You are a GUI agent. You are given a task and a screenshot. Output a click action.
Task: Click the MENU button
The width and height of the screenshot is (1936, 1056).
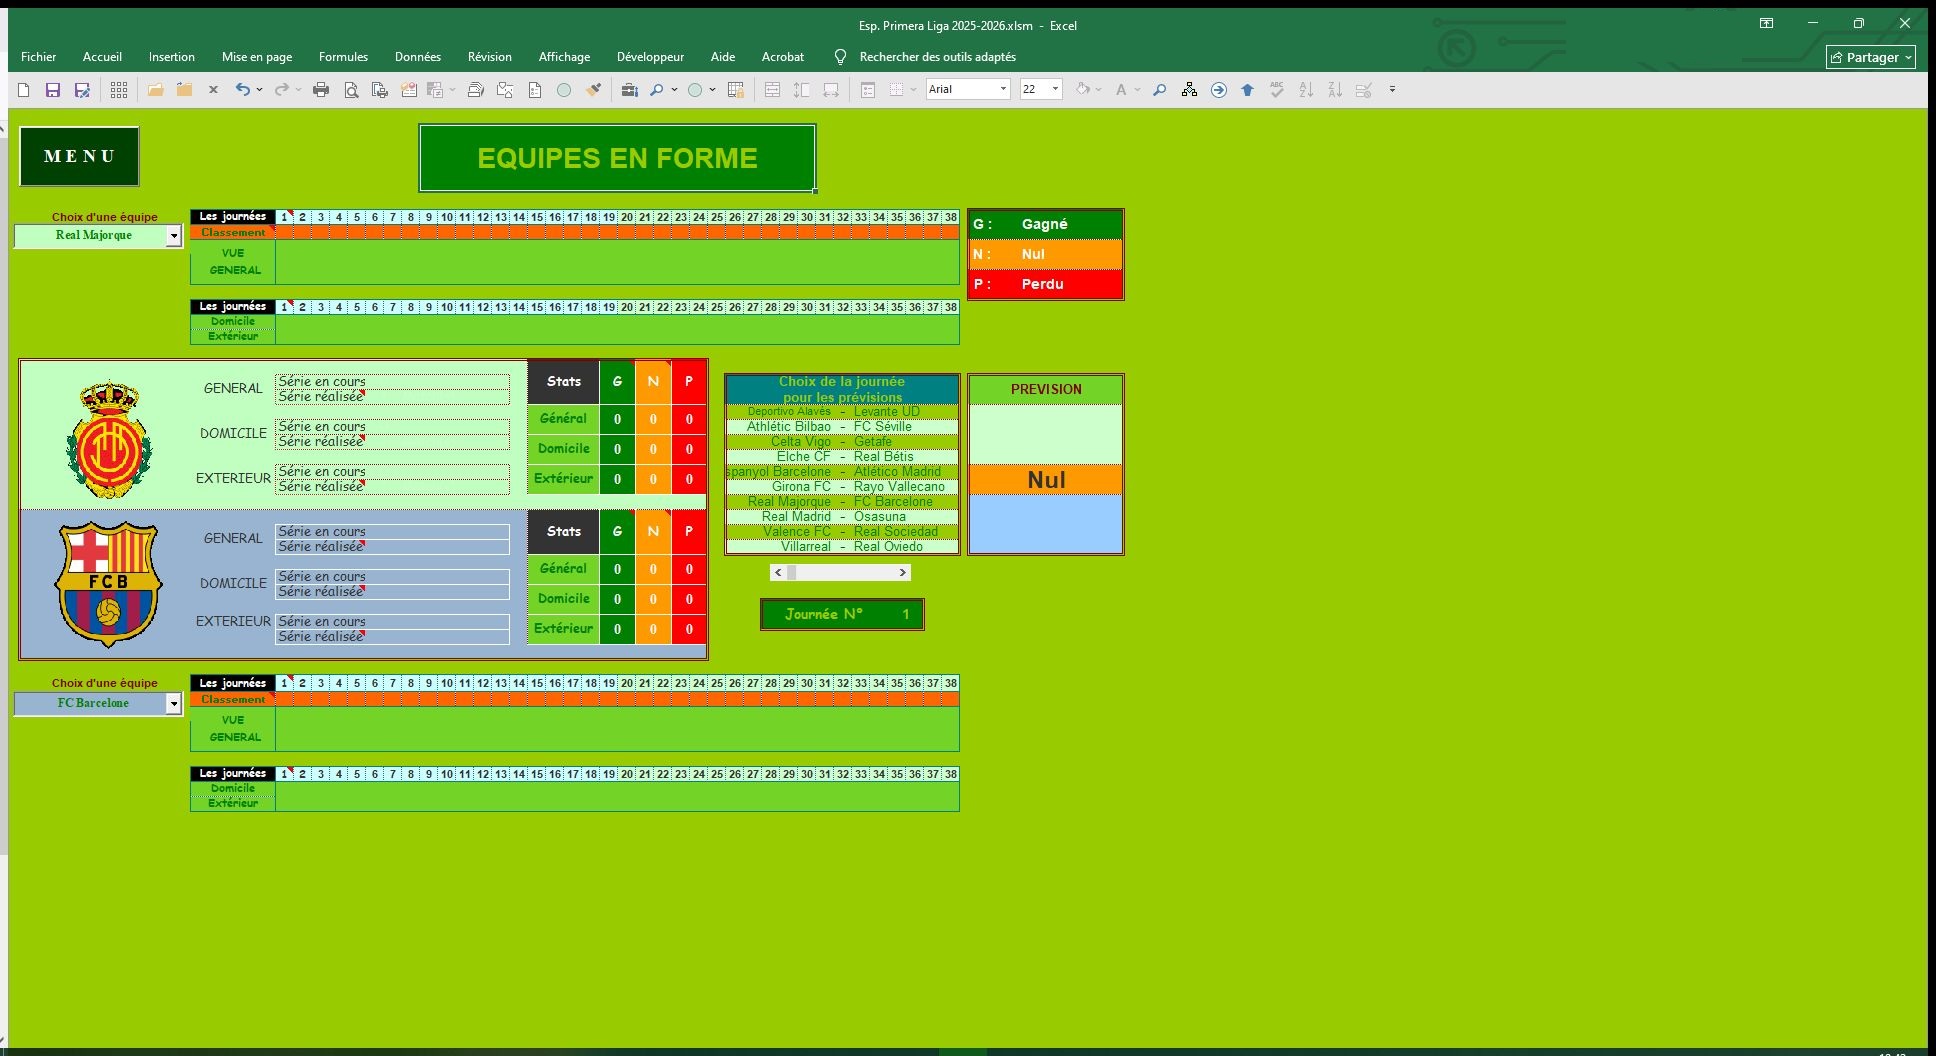coord(79,156)
